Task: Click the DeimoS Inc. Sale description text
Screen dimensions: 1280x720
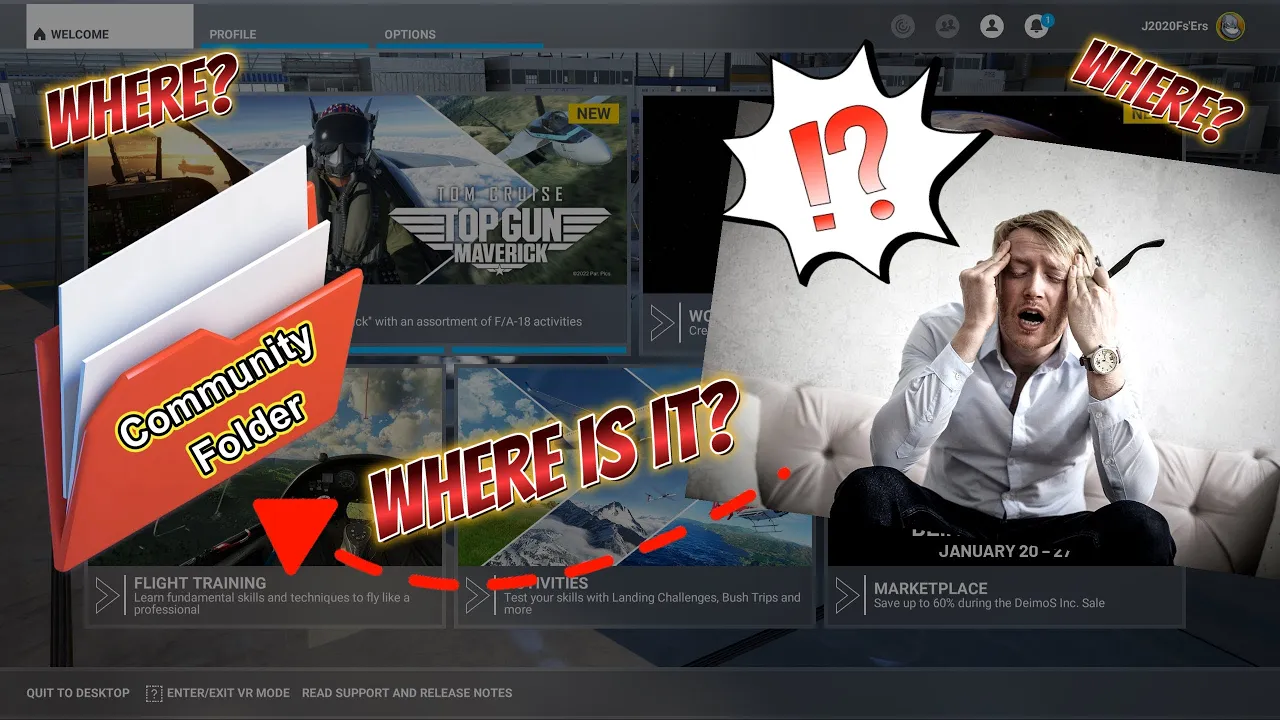Action: pyautogui.click(x=989, y=604)
